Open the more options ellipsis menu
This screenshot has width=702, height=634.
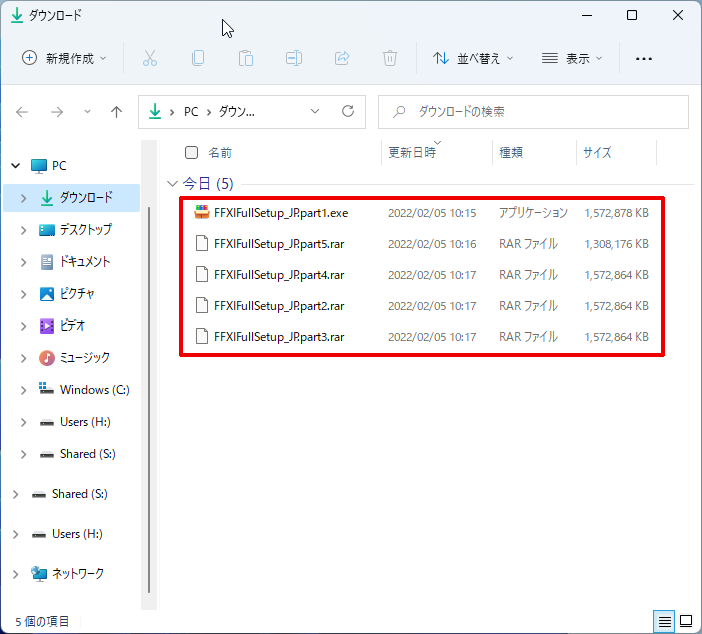tap(644, 59)
